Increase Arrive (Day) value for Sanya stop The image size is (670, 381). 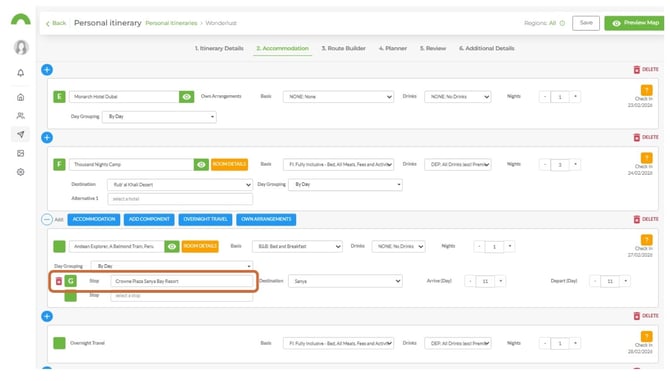coord(500,281)
